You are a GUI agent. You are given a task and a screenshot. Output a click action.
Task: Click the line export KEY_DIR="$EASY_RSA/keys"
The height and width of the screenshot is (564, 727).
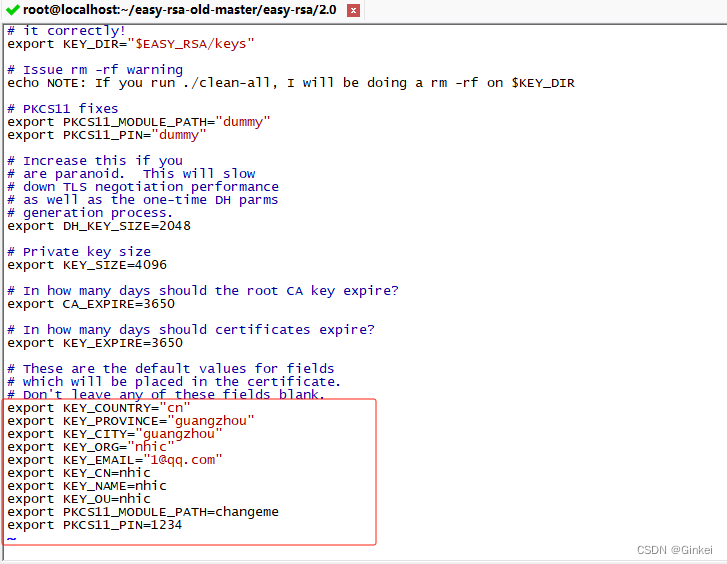click(131, 44)
